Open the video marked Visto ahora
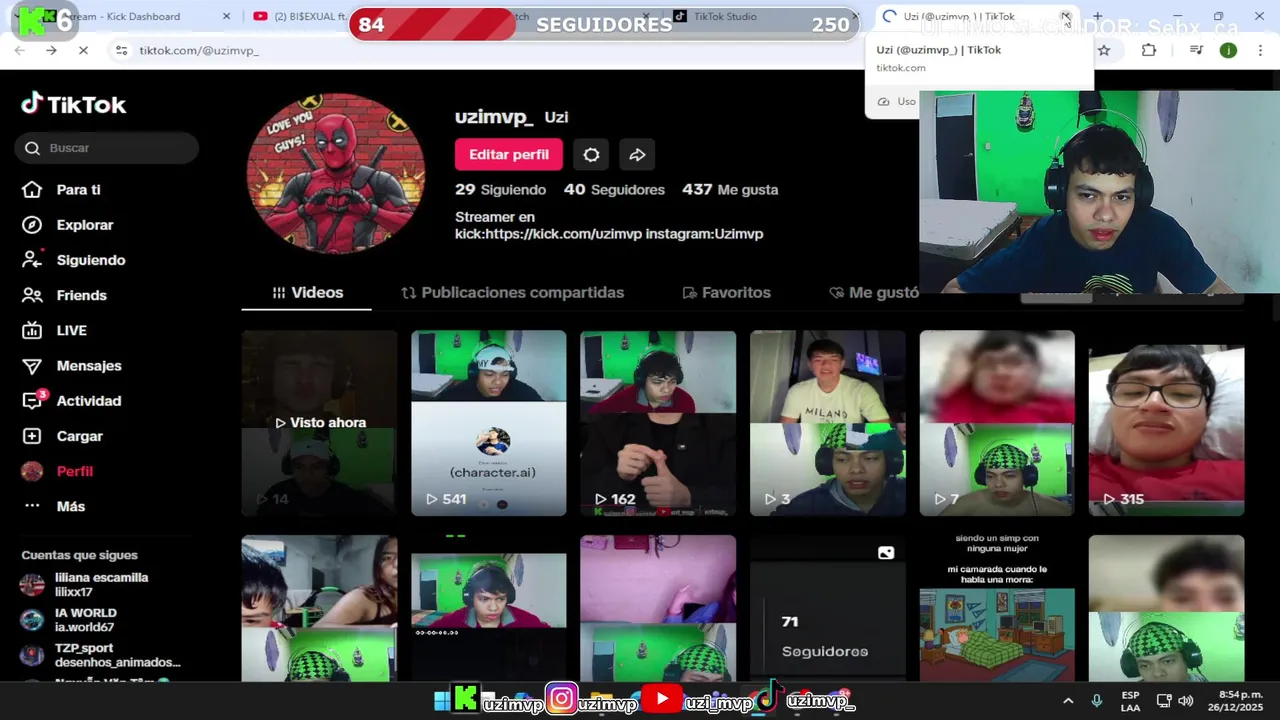The width and height of the screenshot is (1280, 720). tap(319, 423)
